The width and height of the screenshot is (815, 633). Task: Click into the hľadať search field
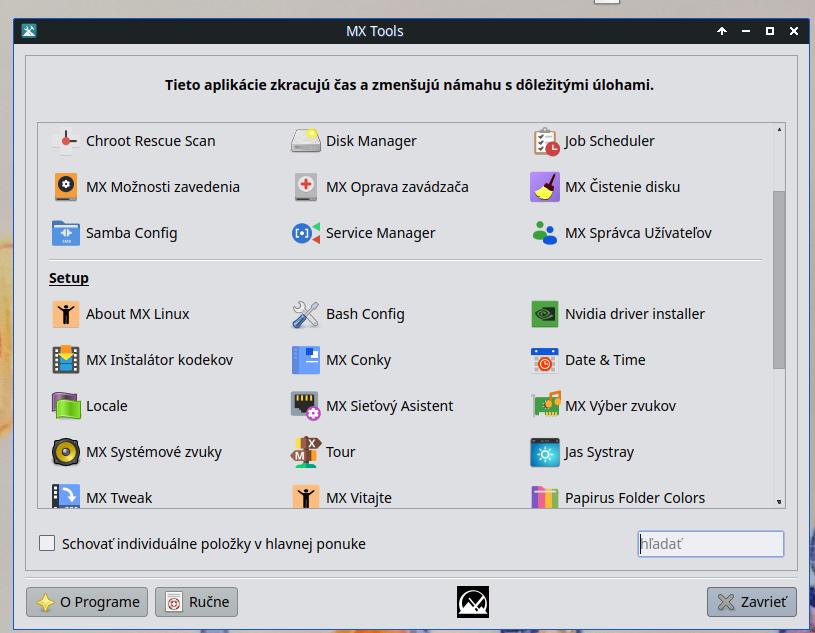click(710, 544)
